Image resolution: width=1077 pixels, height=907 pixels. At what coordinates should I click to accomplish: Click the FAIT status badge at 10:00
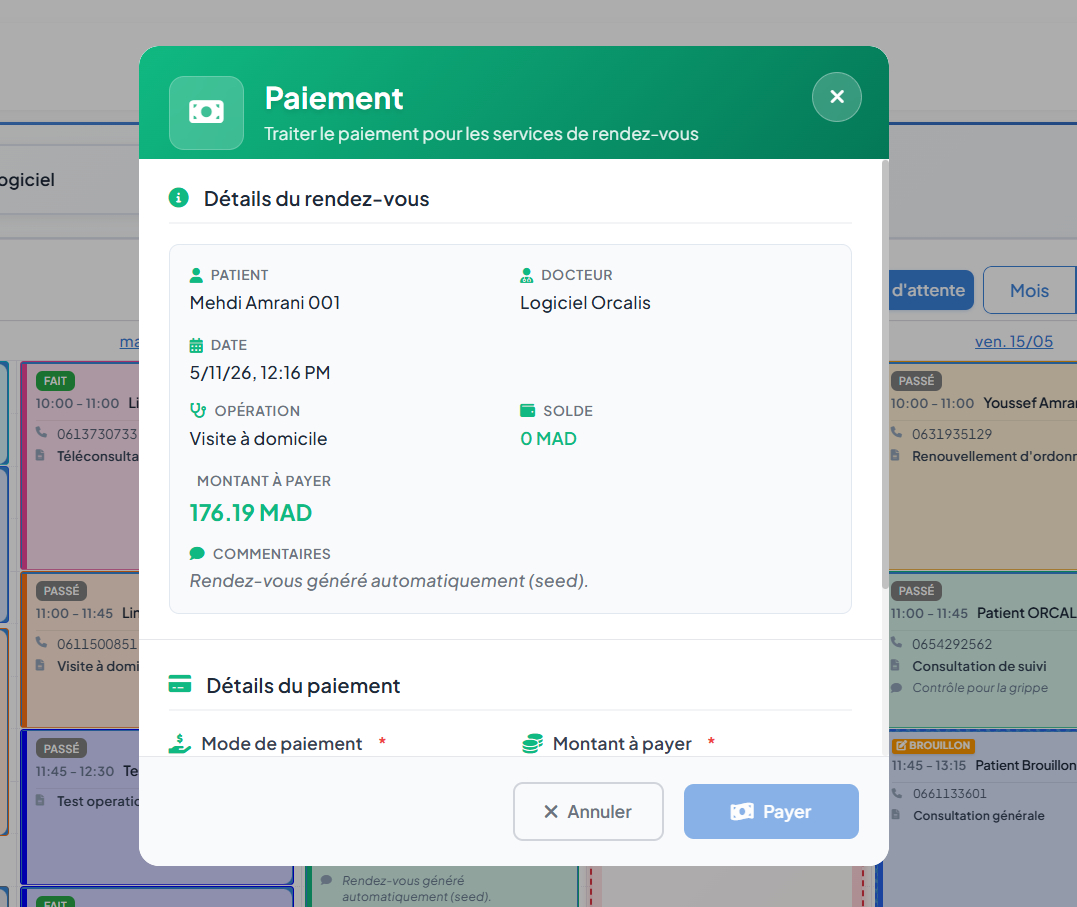coord(55,381)
